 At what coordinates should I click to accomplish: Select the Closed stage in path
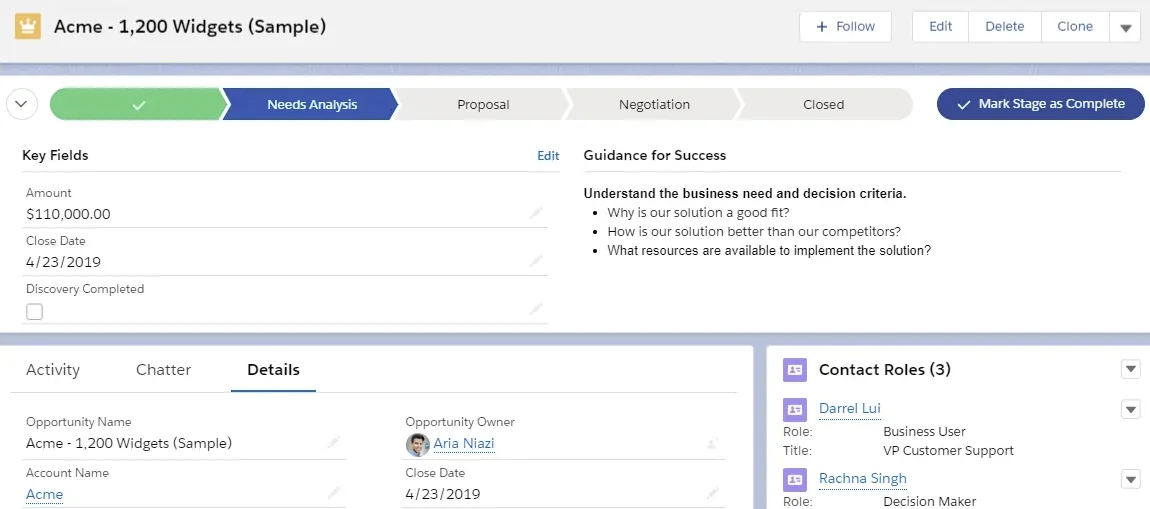824,104
